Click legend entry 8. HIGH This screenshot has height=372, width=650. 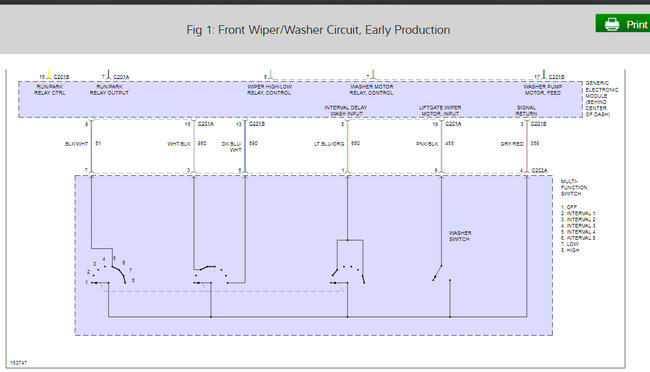(570, 250)
